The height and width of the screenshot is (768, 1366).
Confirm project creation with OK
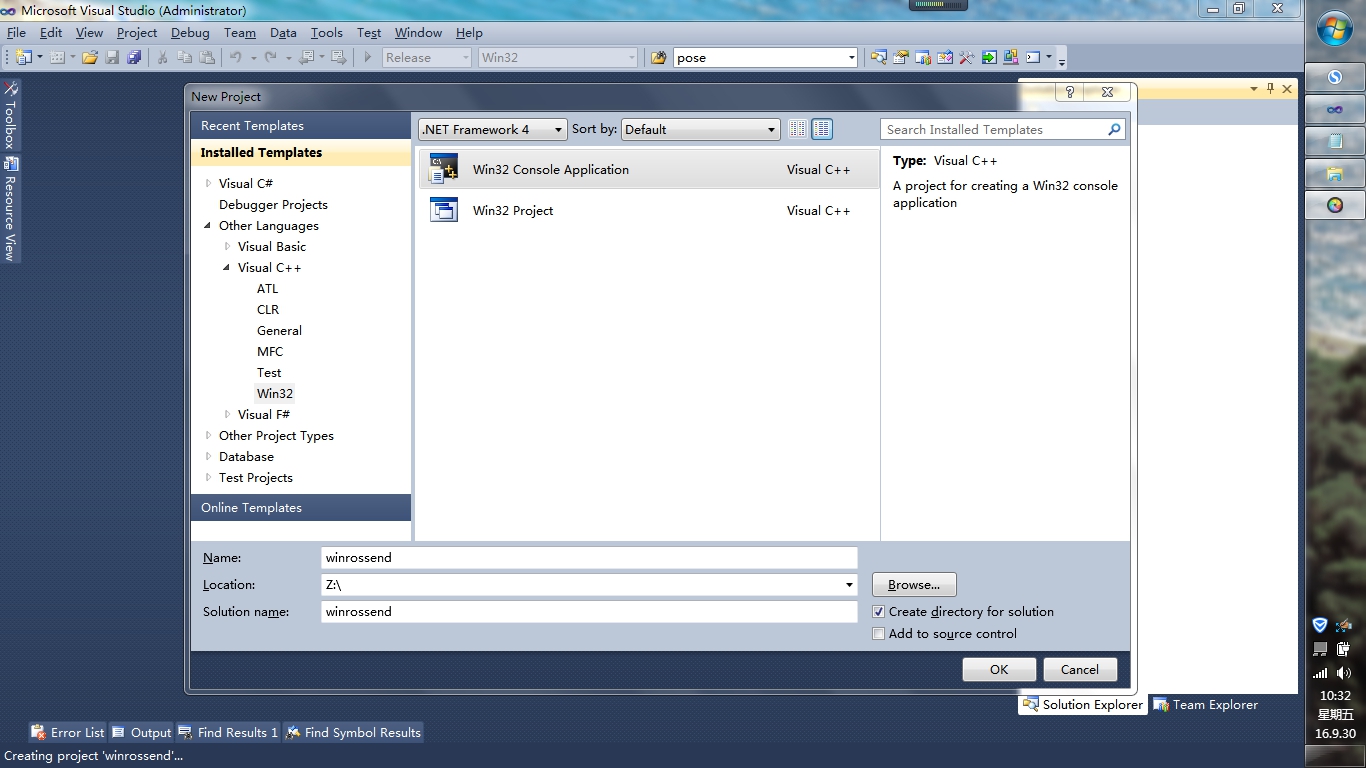point(999,670)
